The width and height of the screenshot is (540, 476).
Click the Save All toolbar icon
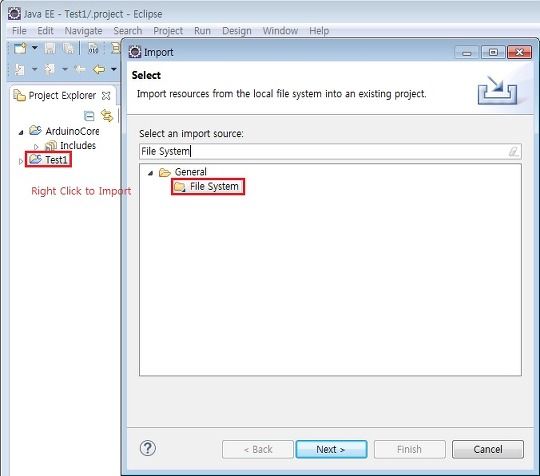69,48
